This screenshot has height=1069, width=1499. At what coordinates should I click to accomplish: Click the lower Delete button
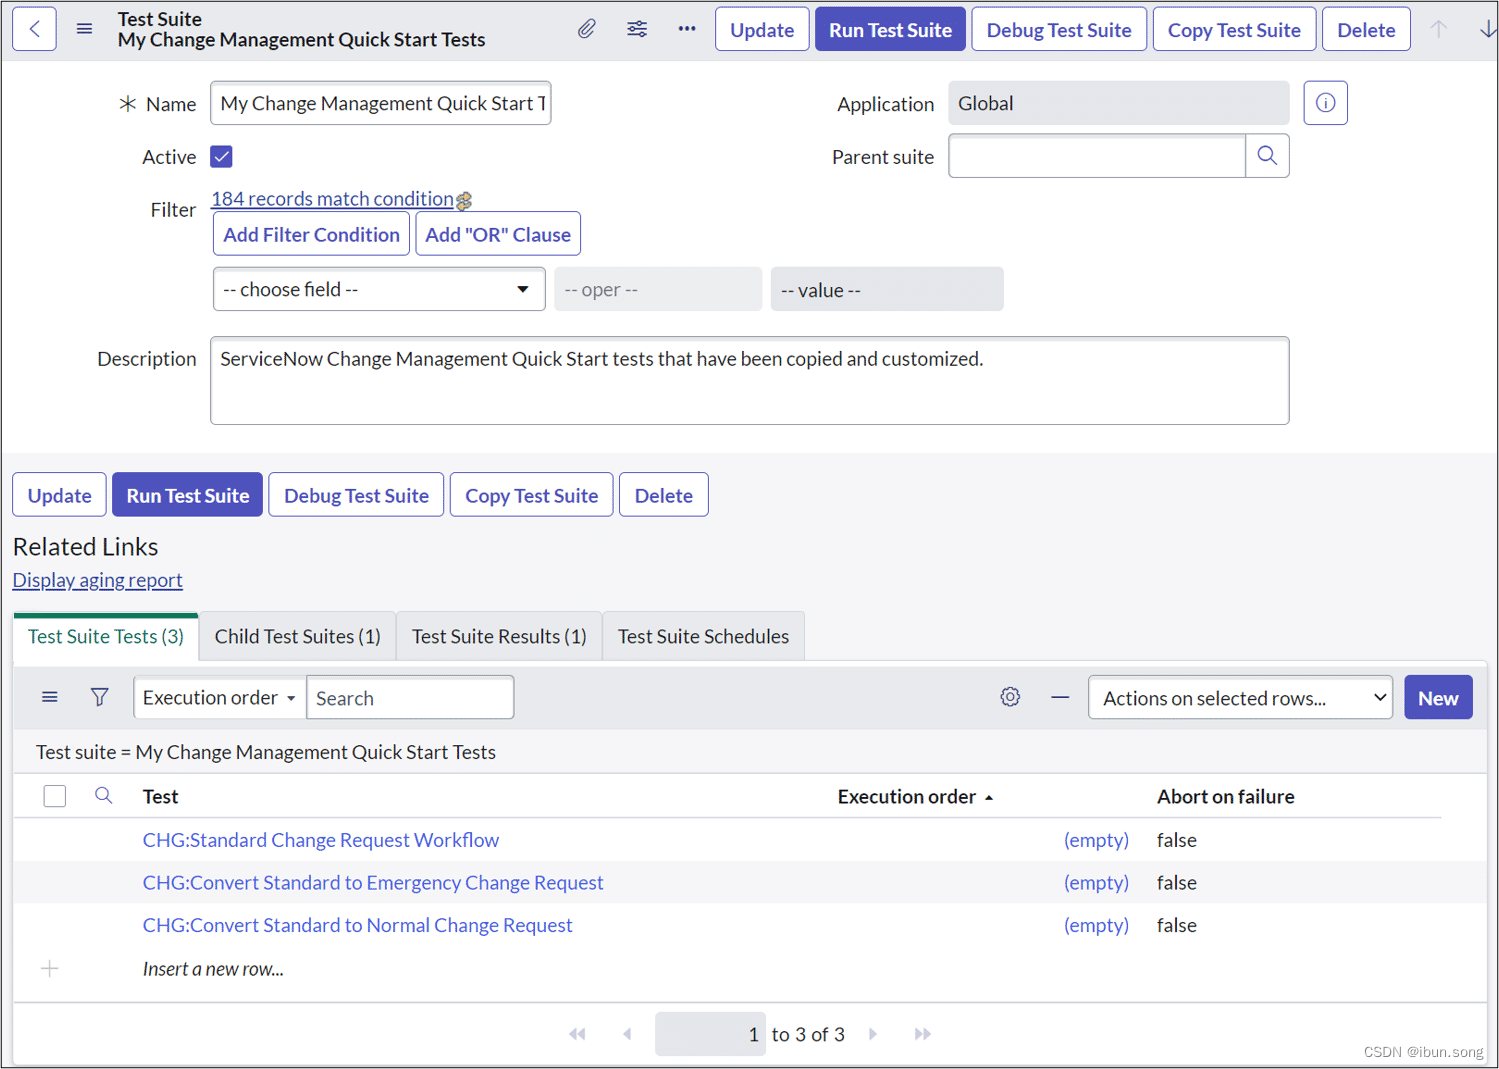(x=664, y=495)
